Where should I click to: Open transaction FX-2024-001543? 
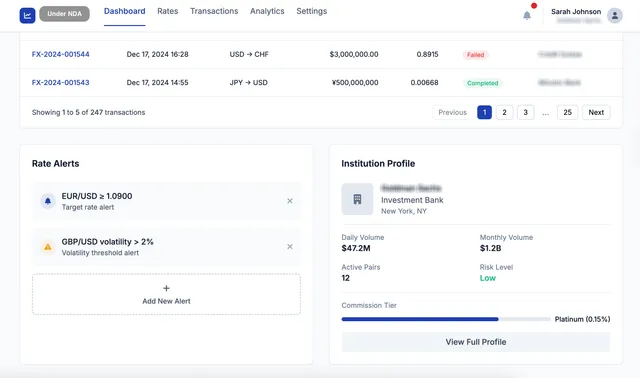(x=60, y=82)
